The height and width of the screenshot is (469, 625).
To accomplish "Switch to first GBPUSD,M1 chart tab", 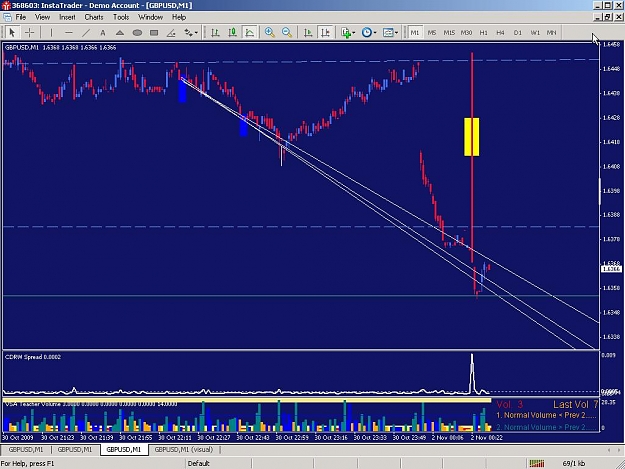I will click(x=26, y=449).
